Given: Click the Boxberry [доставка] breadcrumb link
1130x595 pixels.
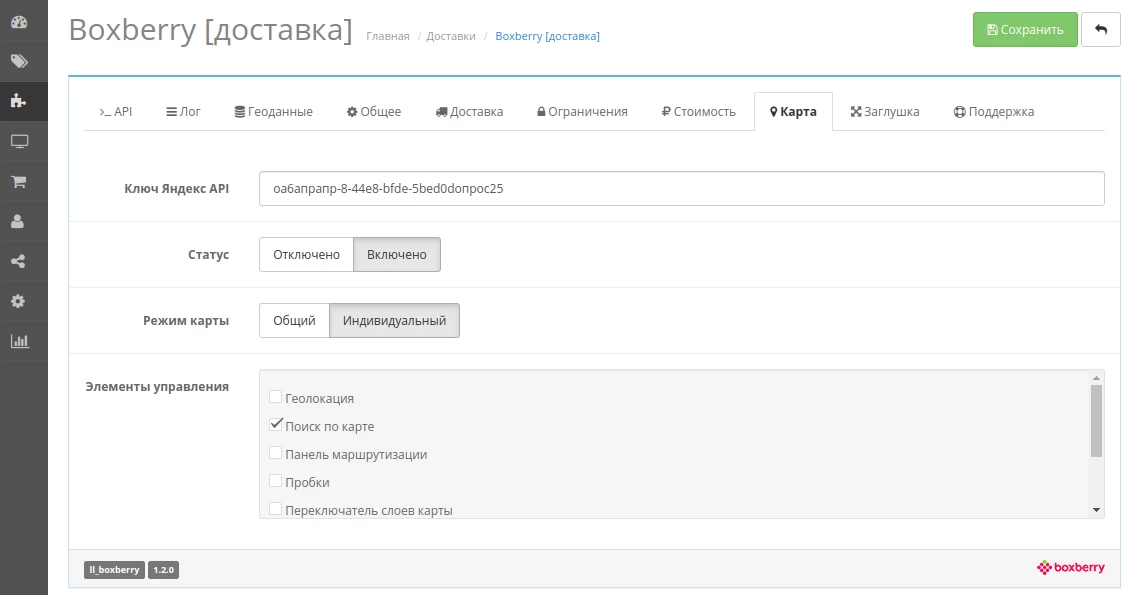Looking at the screenshot, I should (x=547, y=36).
